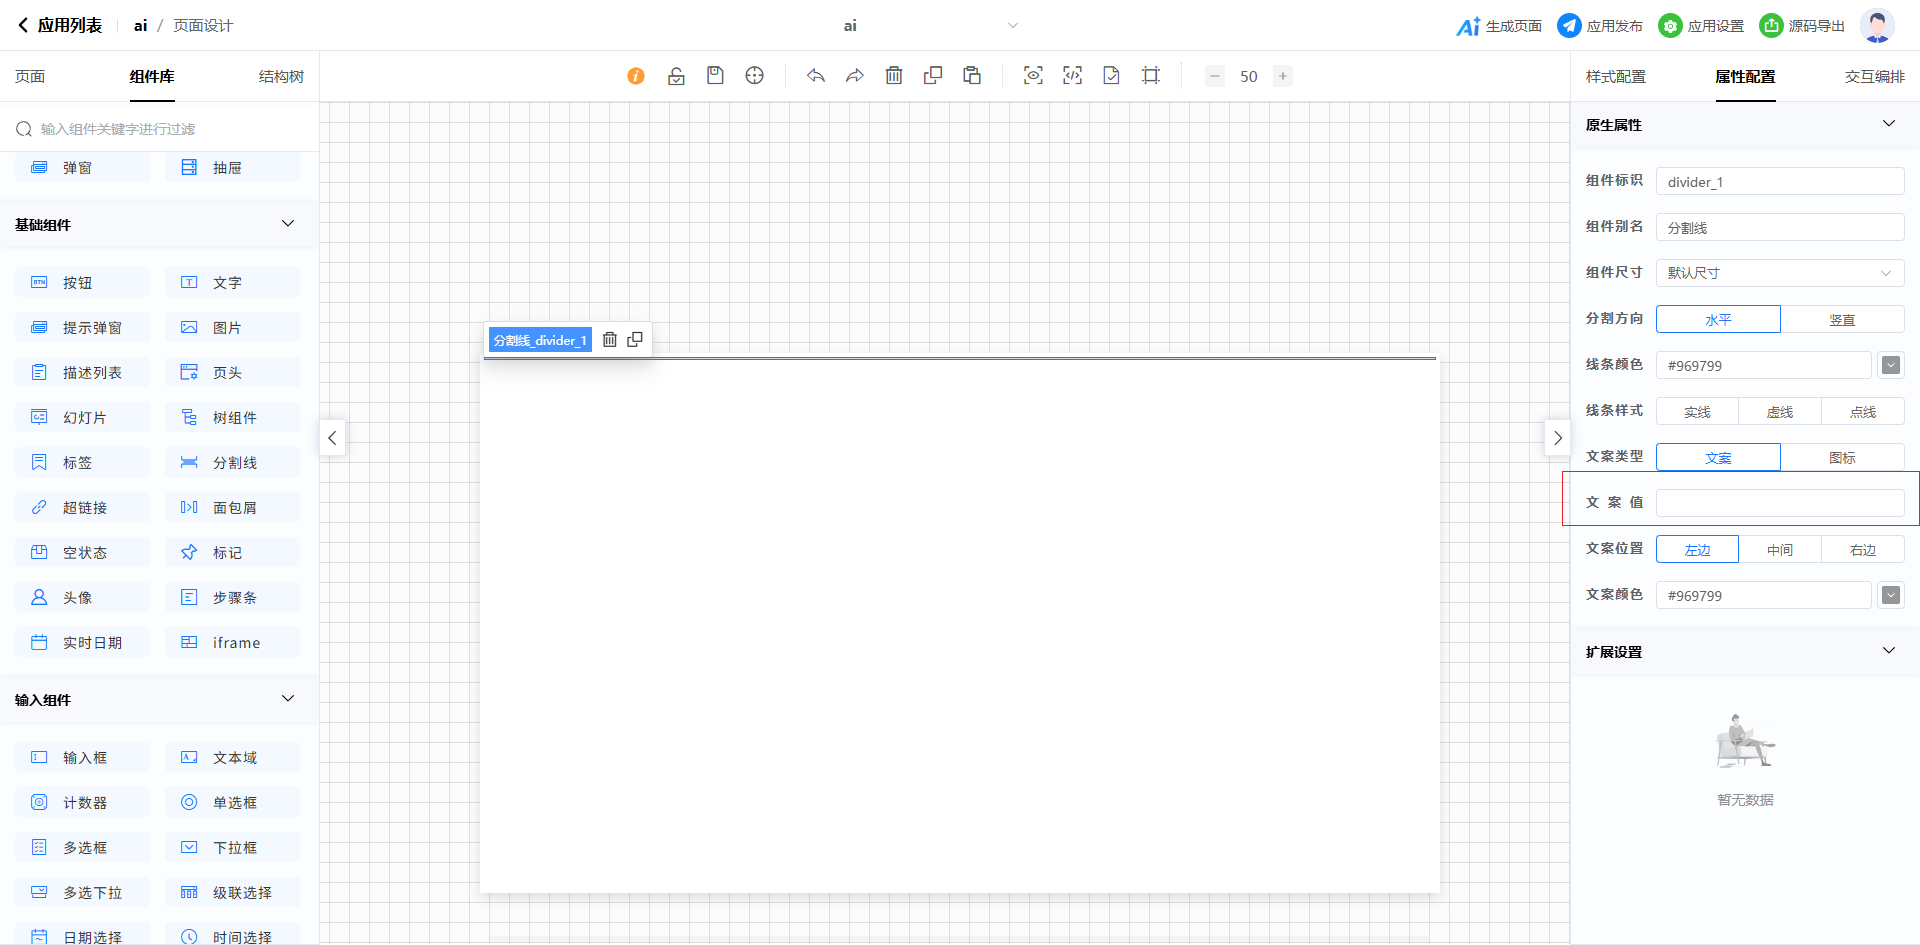Screen dimensions: 1920x945
Task: Delete divider_1 using its trash icon
Action: [610, 340]
